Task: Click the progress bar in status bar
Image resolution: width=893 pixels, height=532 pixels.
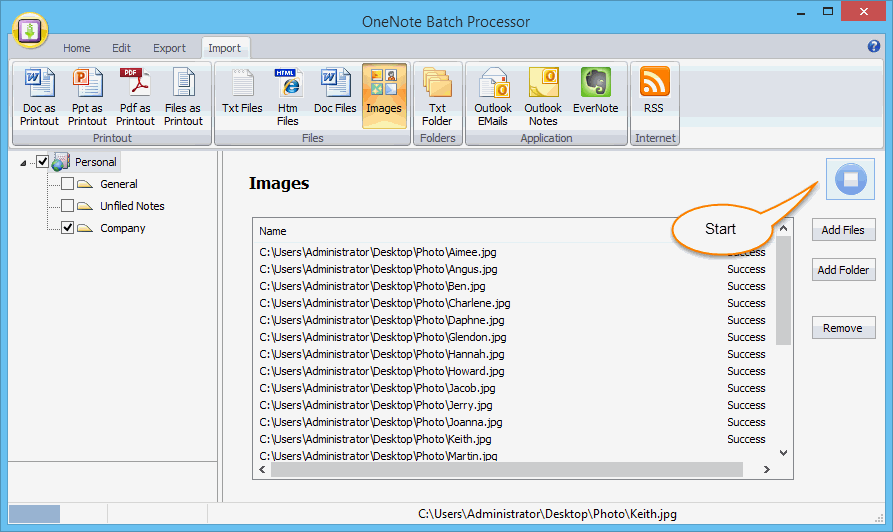Action: pyautogui.click(x=34, y=514)
